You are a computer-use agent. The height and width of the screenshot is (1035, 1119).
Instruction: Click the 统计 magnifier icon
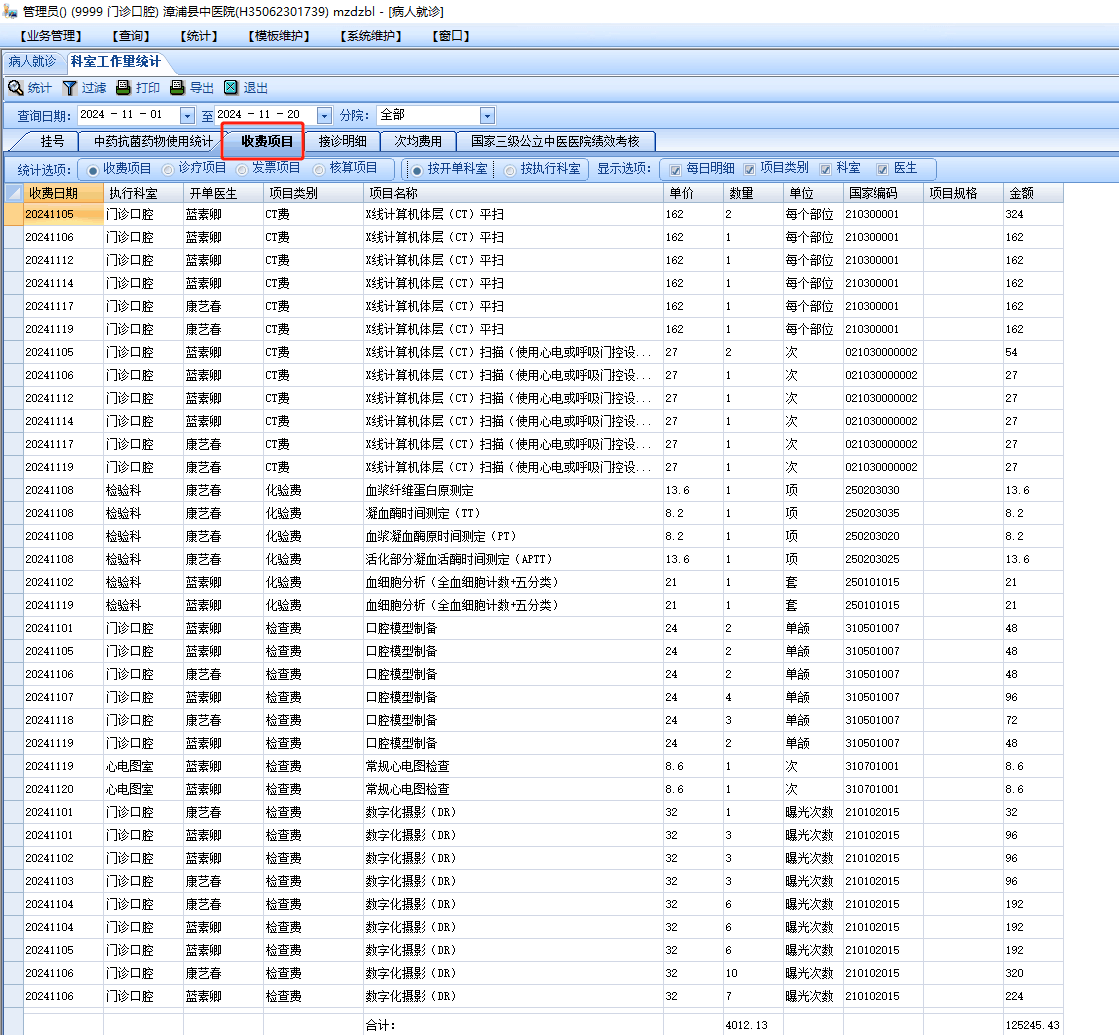point(15,88)
